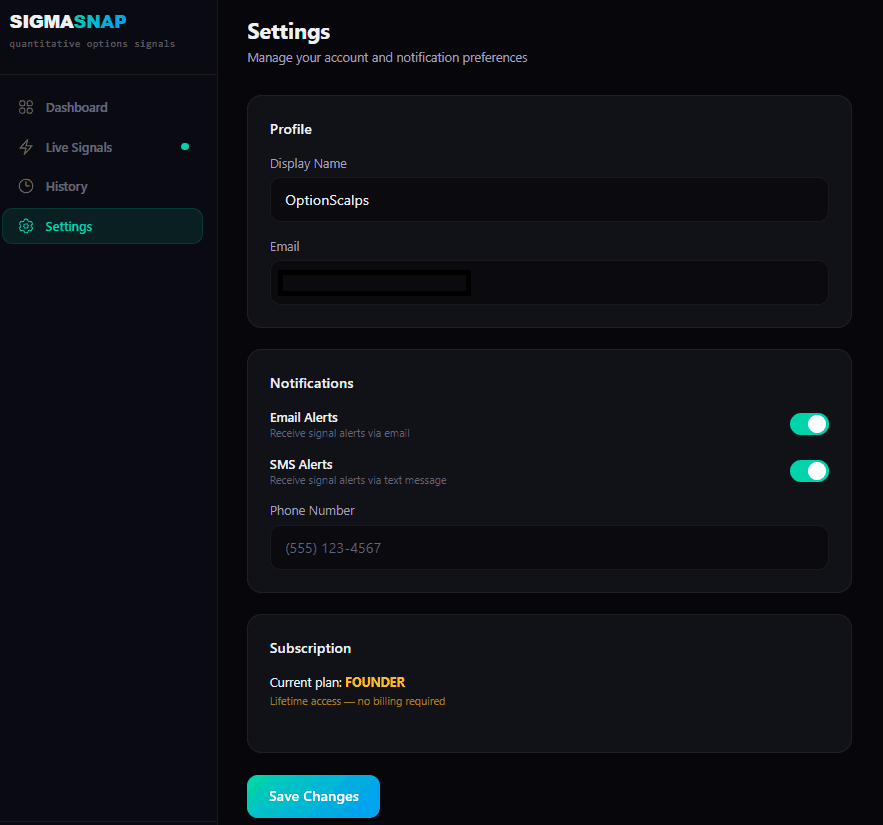This screenshot has height=825, width=883.
Task: Open the Dashboard page label
Action: 76,107
